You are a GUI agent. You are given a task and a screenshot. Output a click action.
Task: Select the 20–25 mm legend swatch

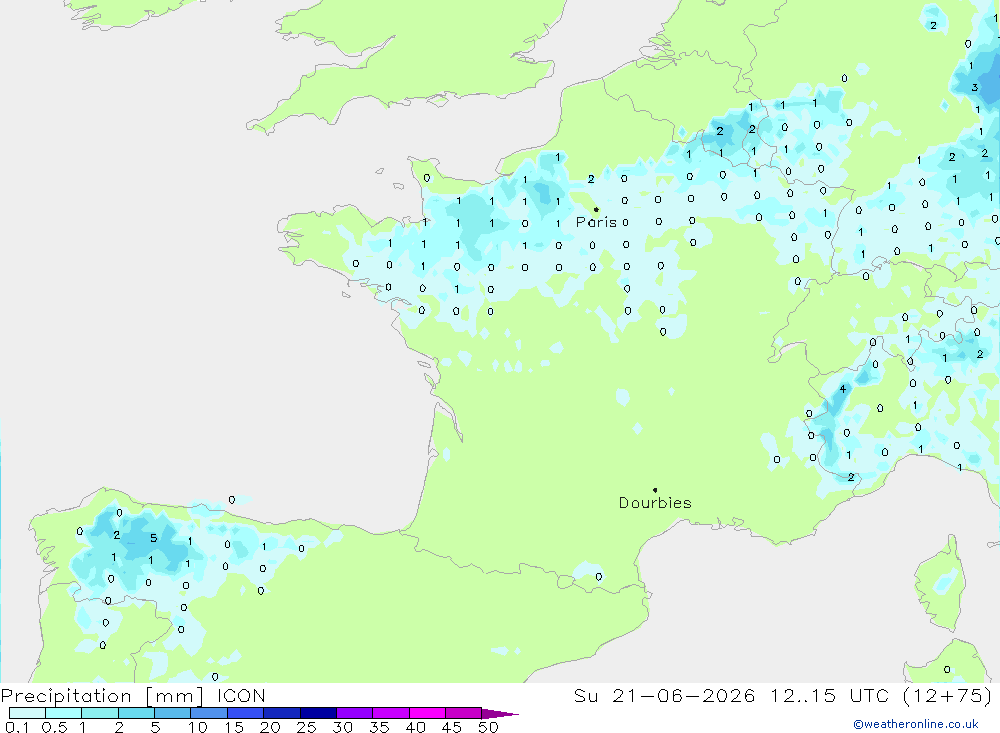(282, 713)
